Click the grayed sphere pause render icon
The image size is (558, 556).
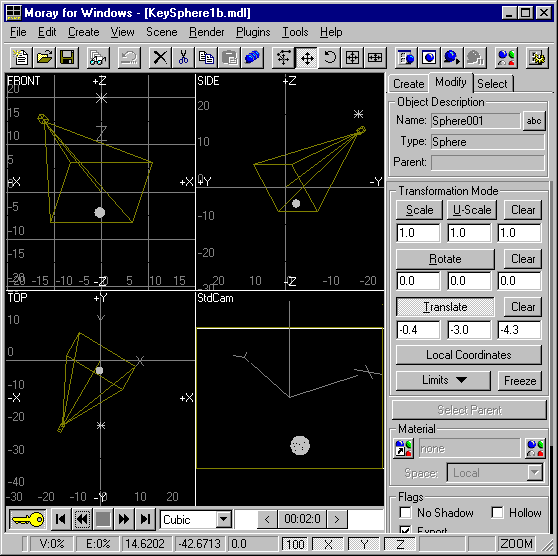coord(475,57)
